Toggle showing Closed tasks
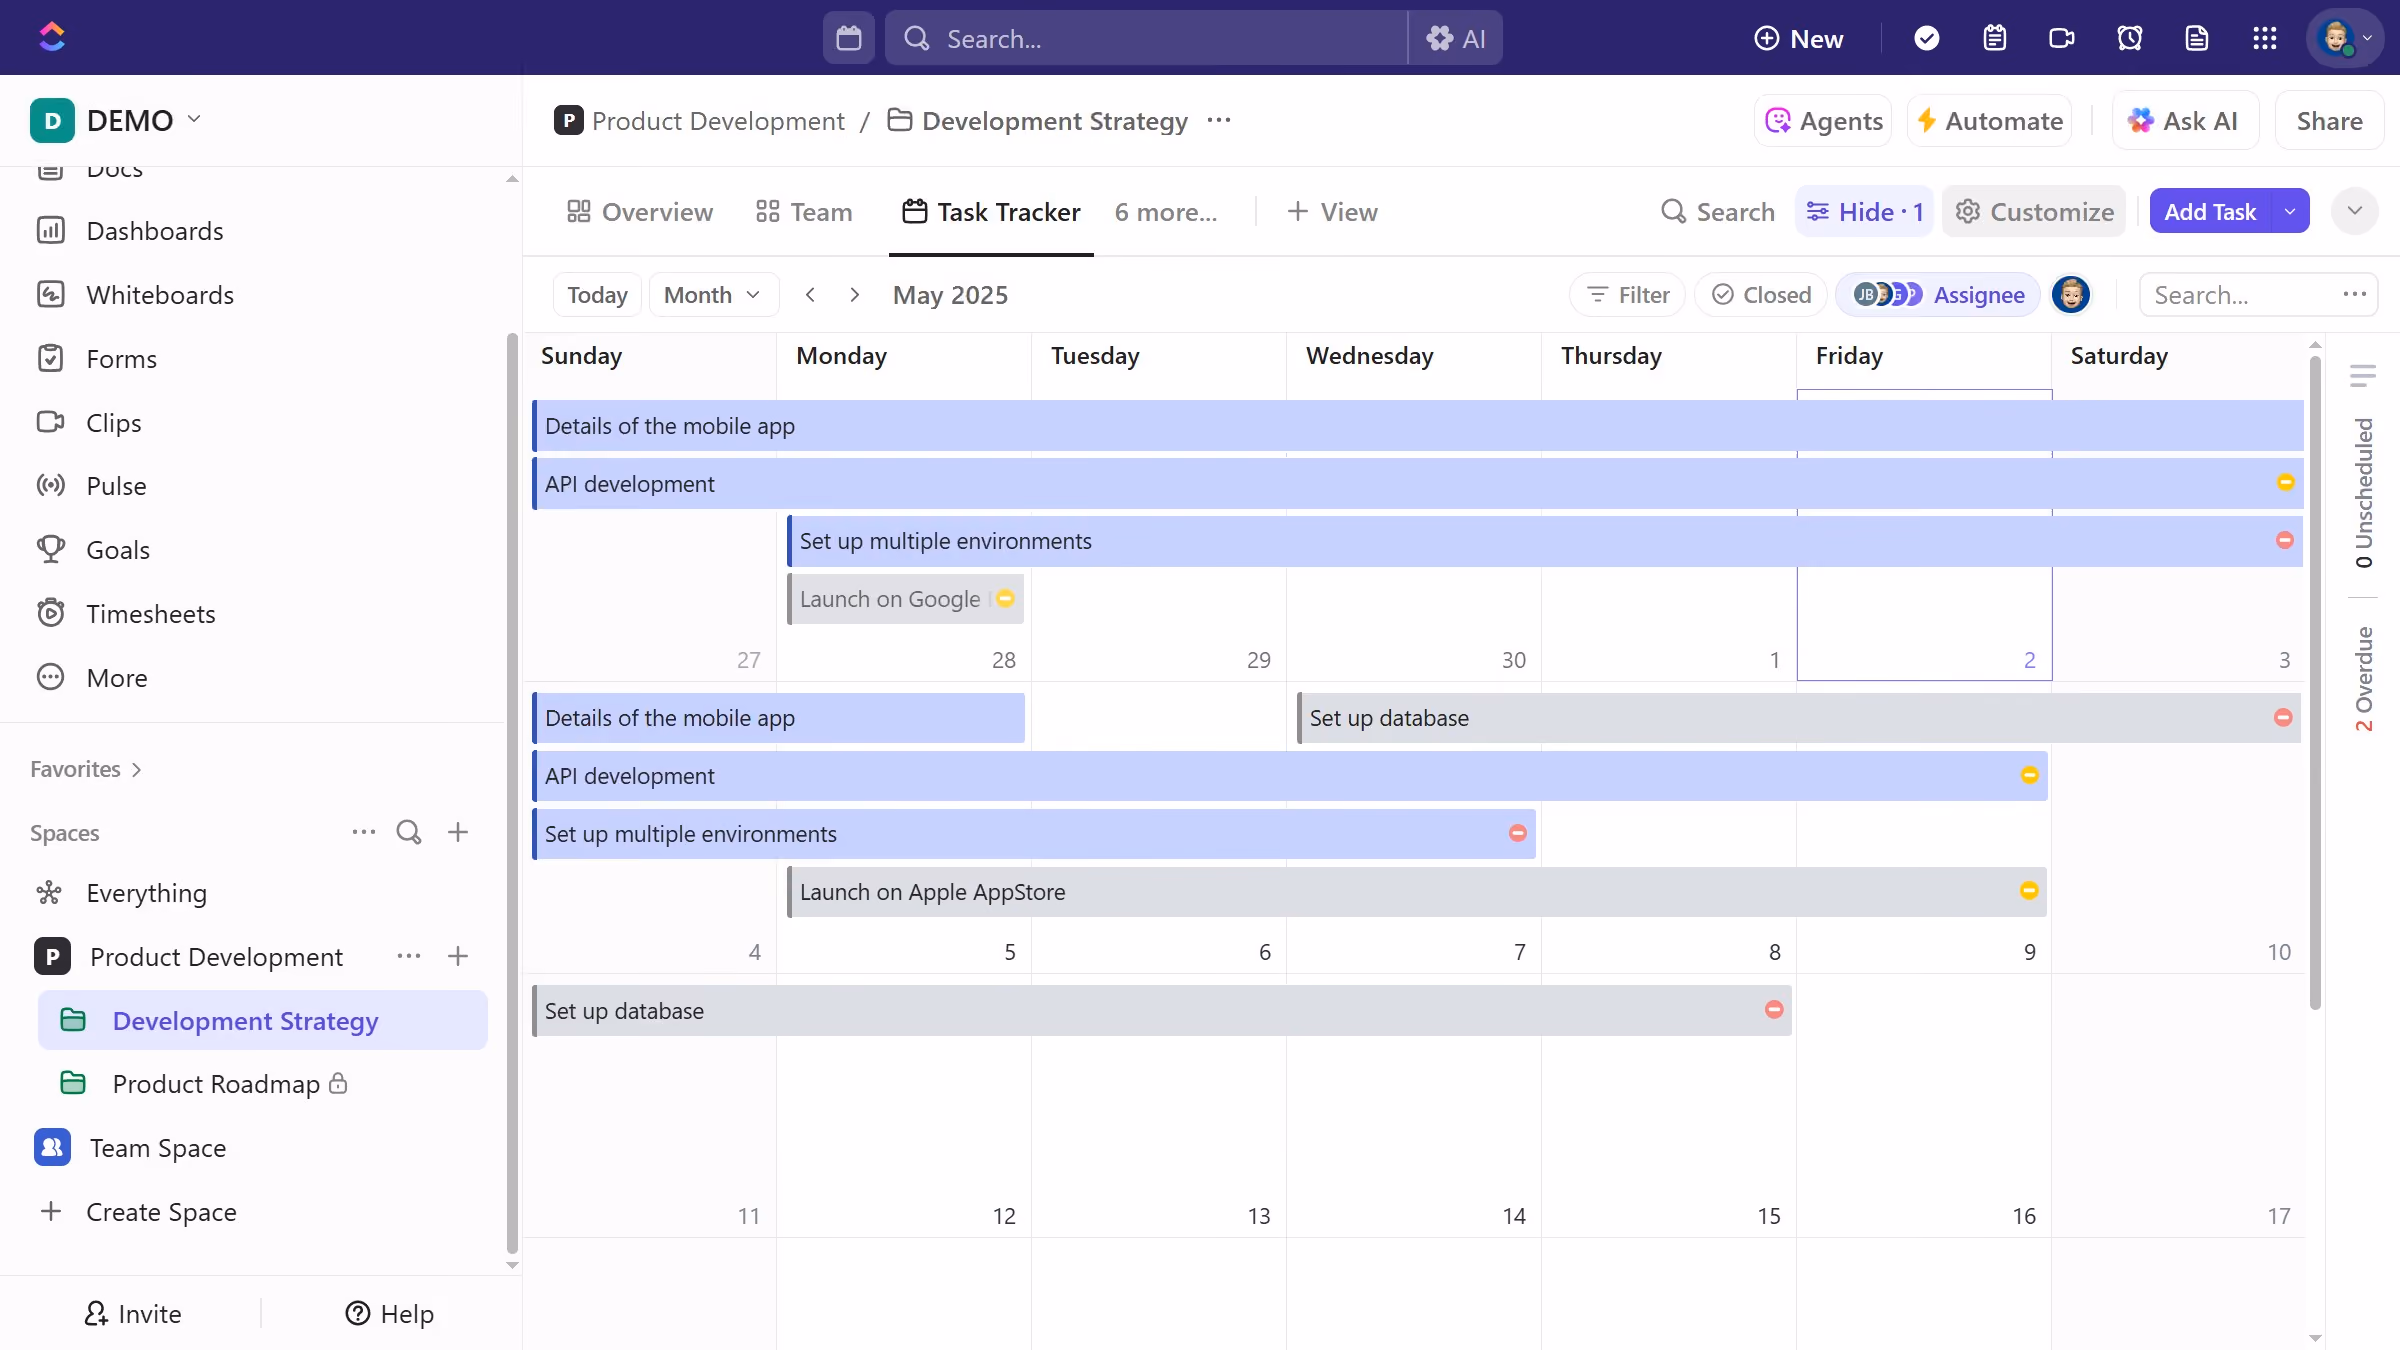2400x1350 pixels. (1761, 295)
